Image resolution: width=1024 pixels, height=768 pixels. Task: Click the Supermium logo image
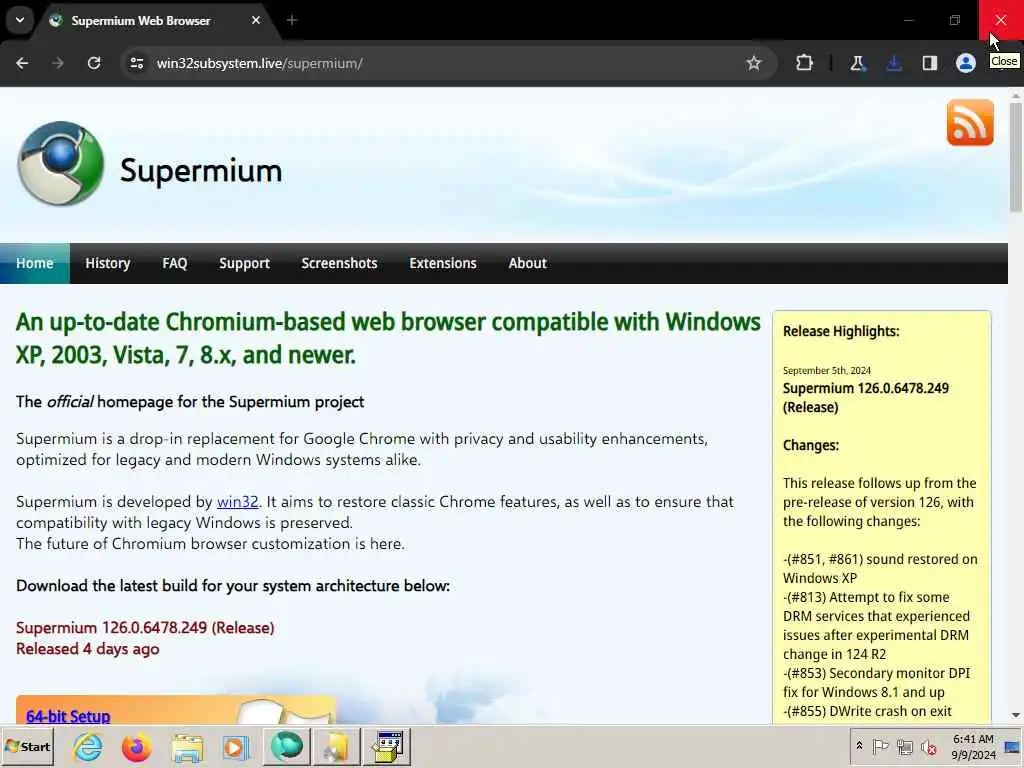tap(60, 163)
